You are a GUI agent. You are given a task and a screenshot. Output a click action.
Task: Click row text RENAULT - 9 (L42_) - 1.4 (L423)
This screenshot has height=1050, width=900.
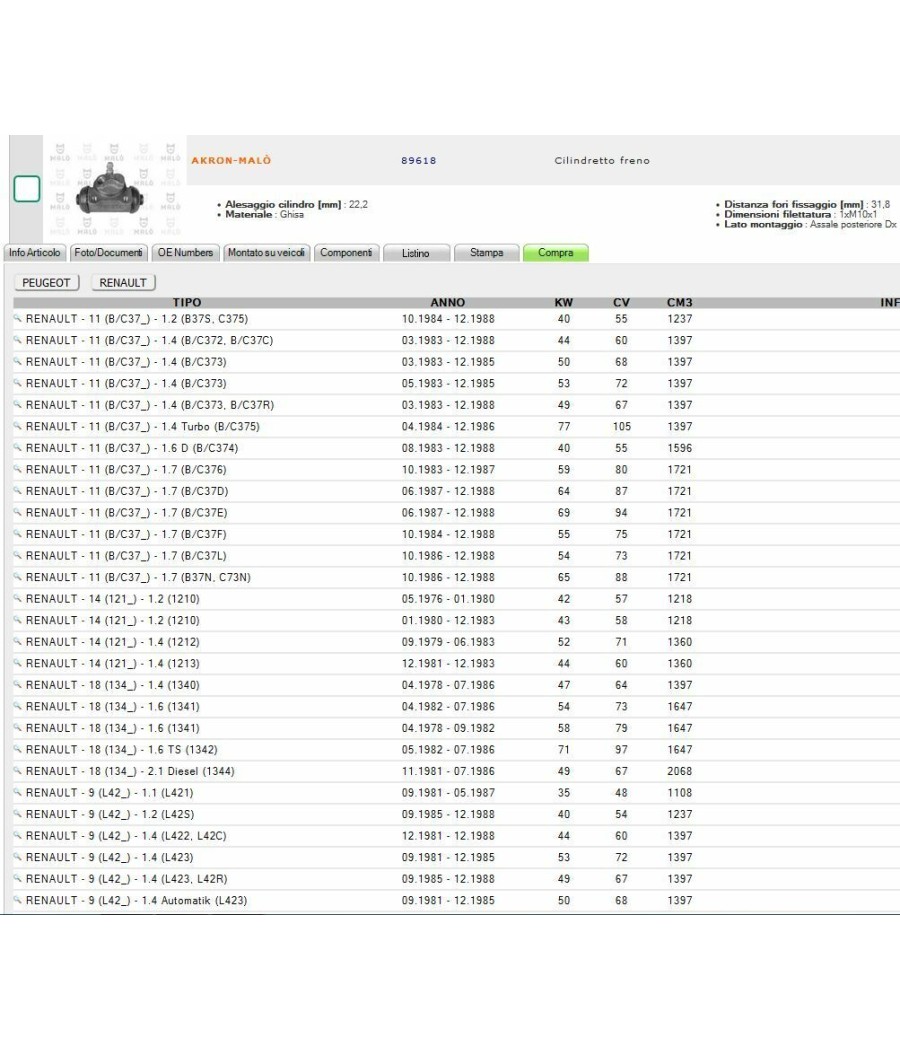pos(109,857)
